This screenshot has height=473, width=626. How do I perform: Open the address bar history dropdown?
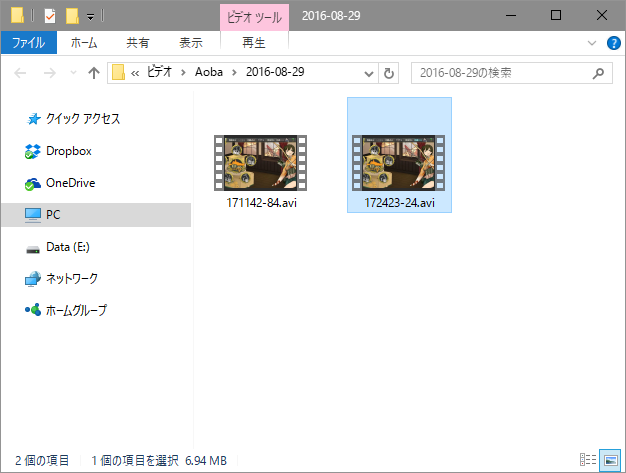(369, 73)
